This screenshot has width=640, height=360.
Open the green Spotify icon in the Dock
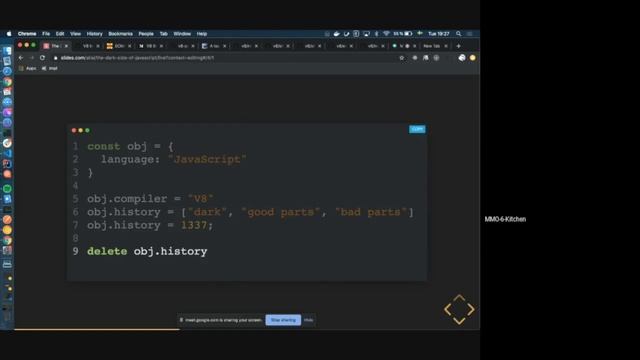pos(7,189)
